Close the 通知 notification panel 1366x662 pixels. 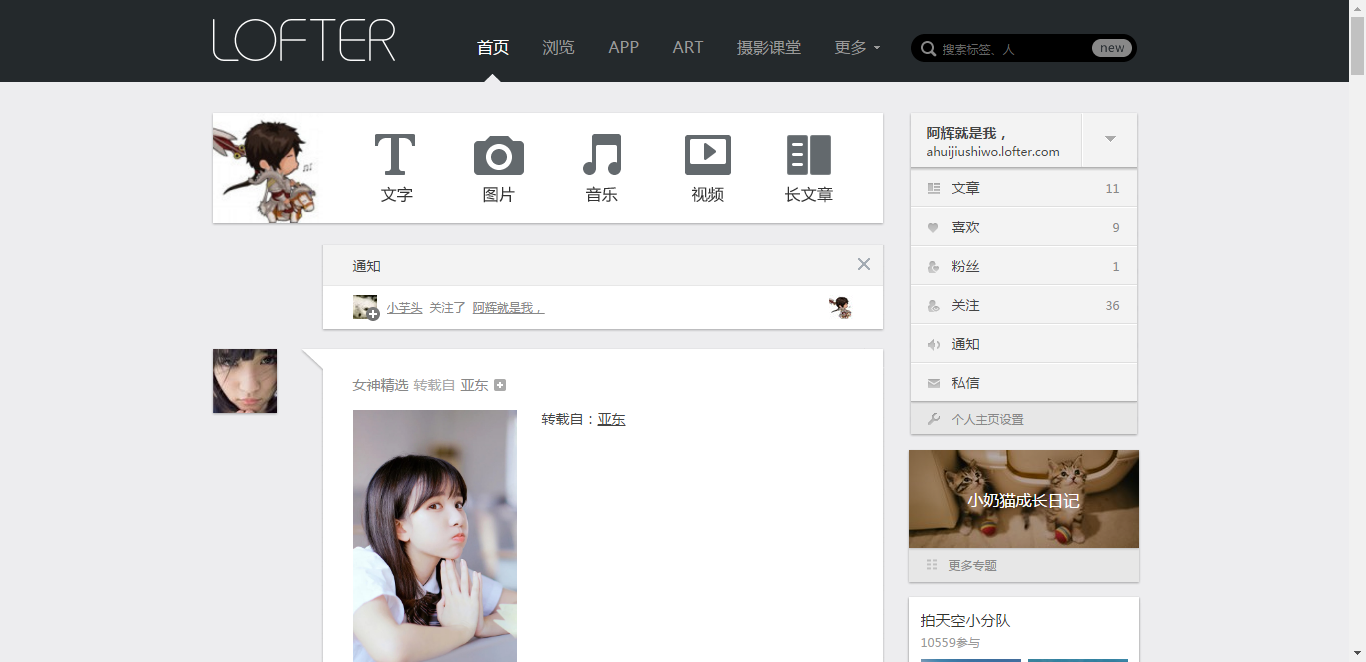coord(864,264)
